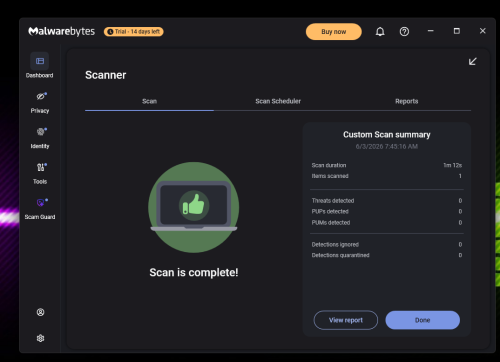500x362 pixels.
Task: Click the Detections ignored row label
Action: click(x=335, y=244)
